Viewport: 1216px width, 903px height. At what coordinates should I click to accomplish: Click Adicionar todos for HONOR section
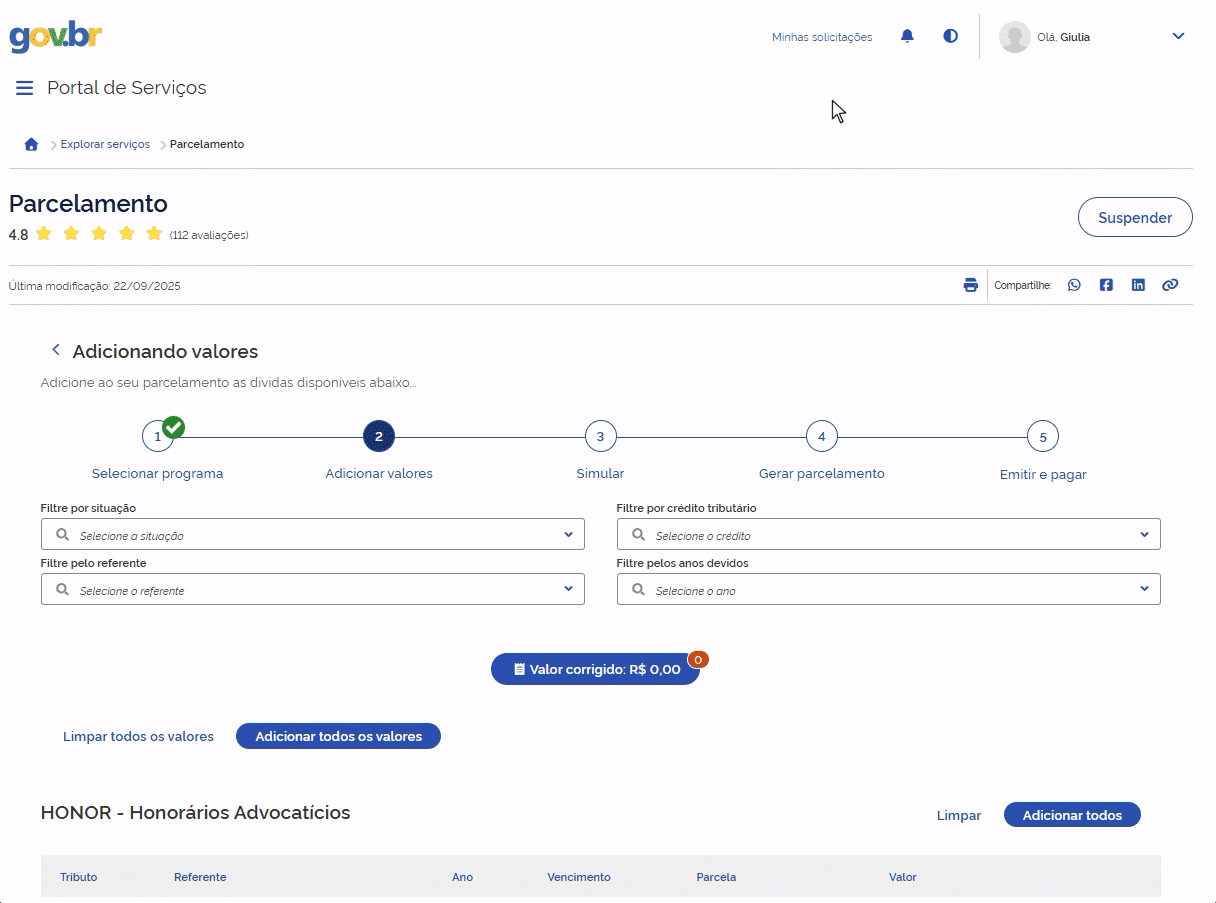[1072, 815]
